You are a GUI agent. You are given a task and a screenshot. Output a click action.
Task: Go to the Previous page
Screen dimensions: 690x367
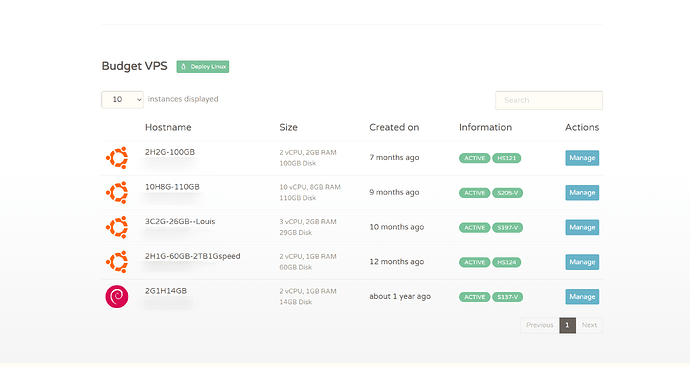pos(540,325)
